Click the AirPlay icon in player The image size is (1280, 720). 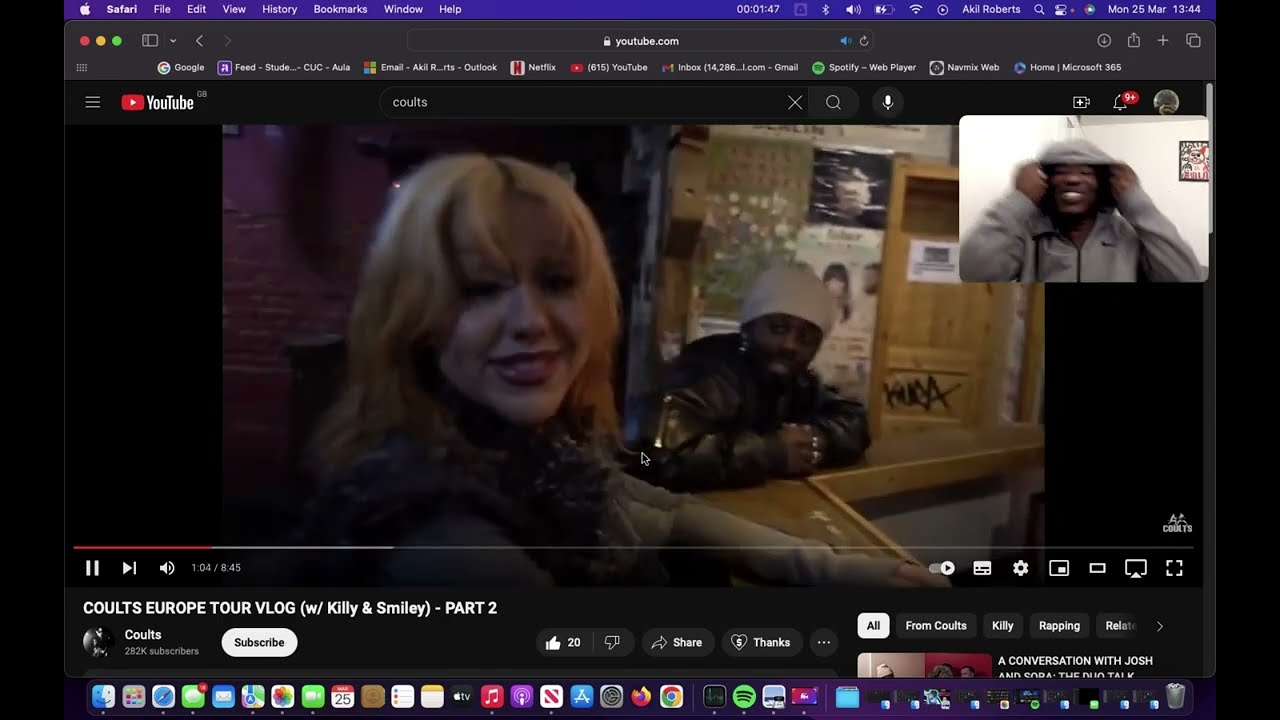1136,568
